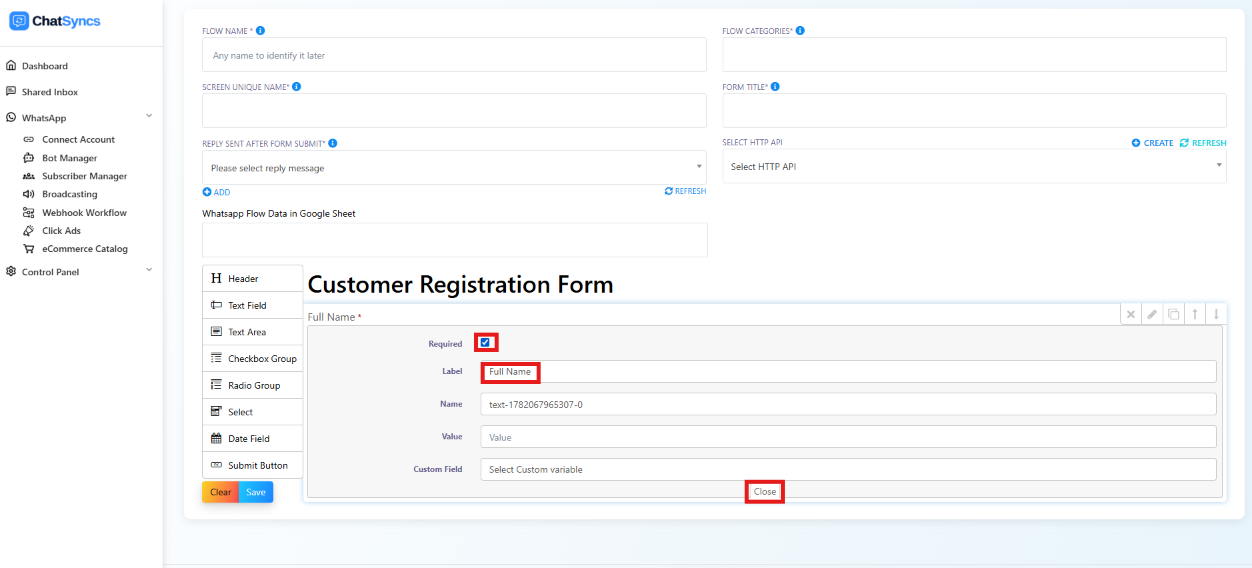This screenshot has width=1252, height=568.
Task: Click the Shared Inbox icon in sidebar
Action: (11, 92)
